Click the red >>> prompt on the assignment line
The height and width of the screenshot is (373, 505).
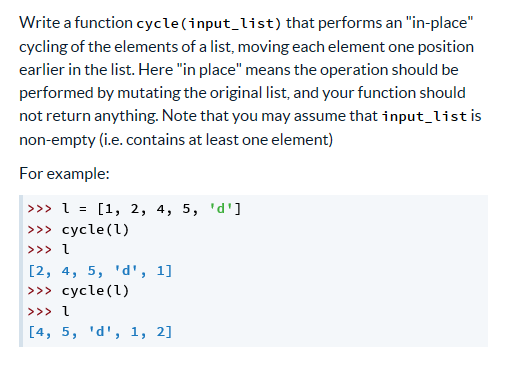pyautogui.click(x=40, y=209)
